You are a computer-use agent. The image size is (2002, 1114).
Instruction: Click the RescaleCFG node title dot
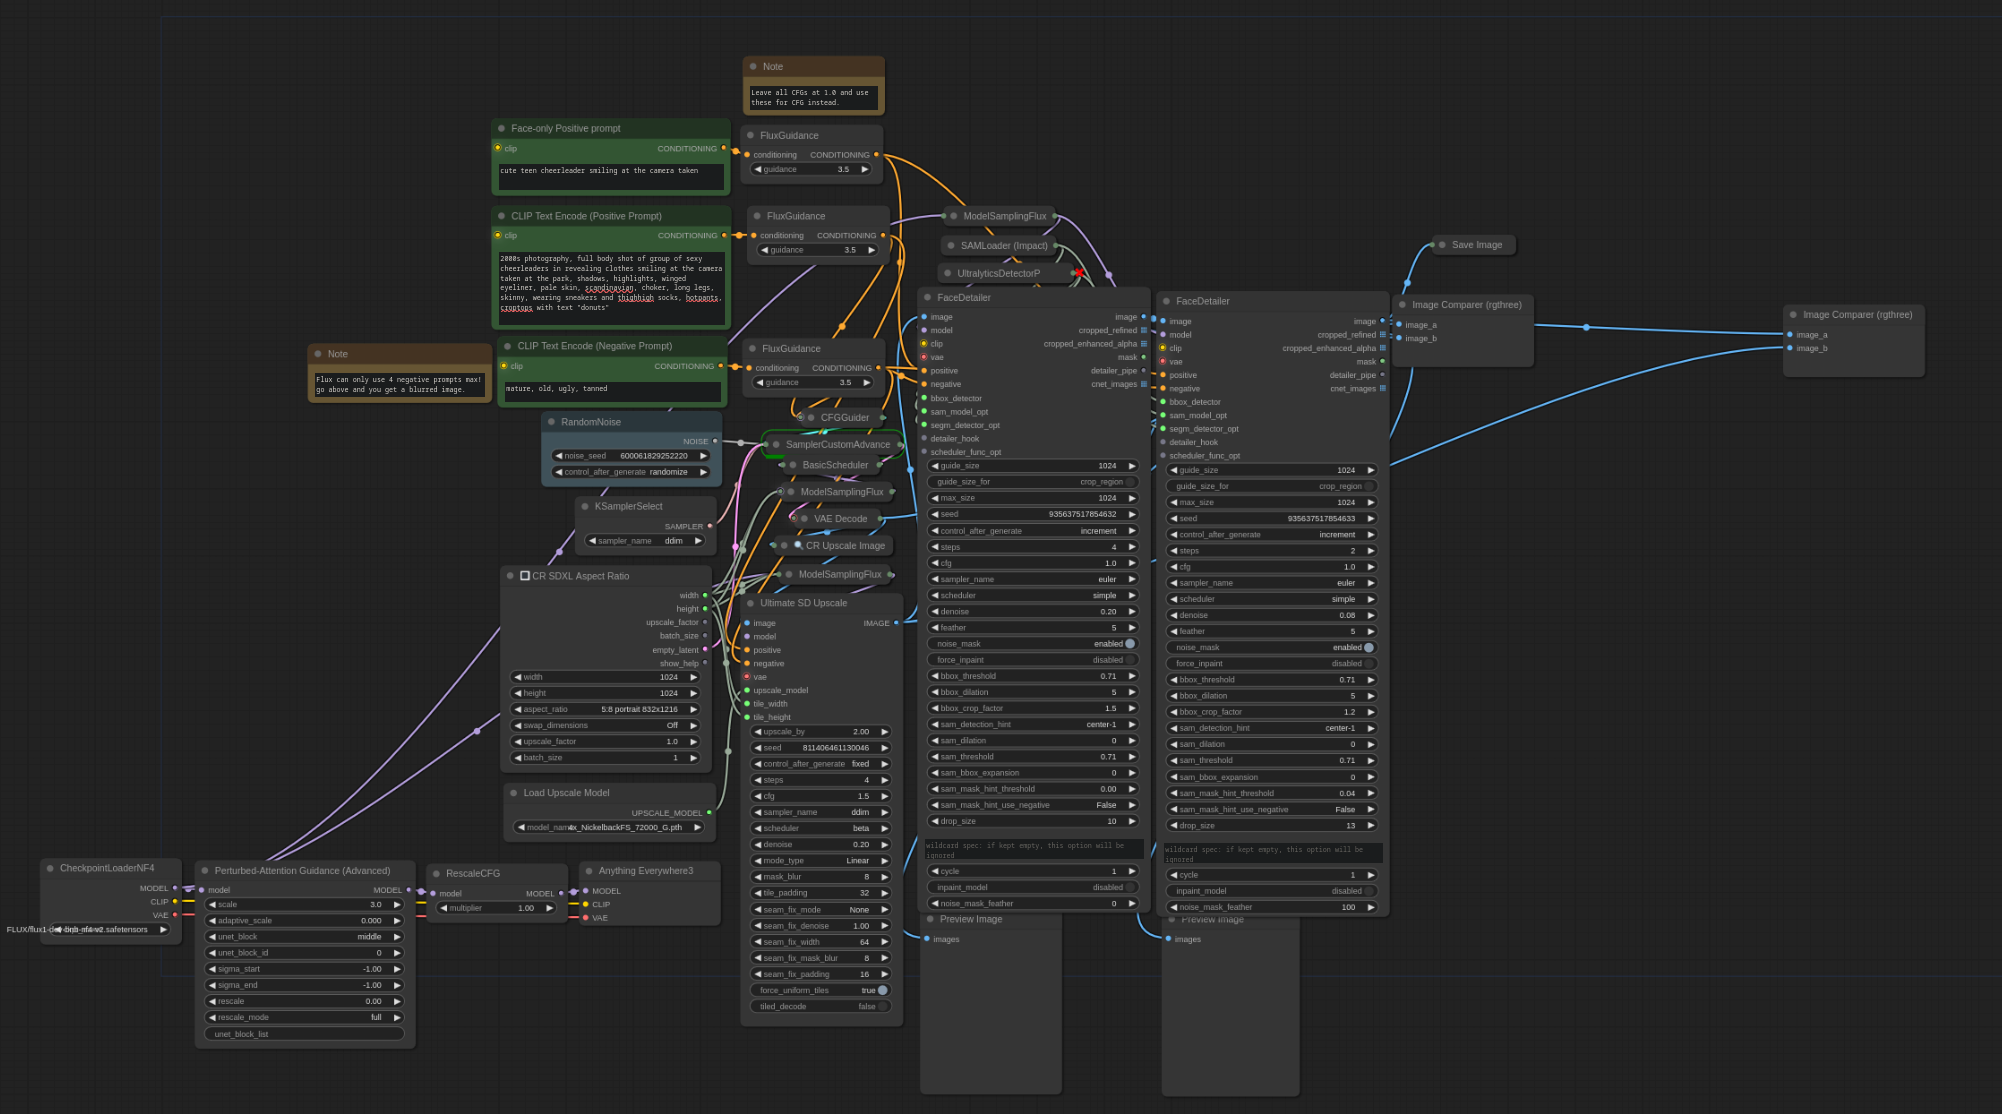[x=436, y=873]
